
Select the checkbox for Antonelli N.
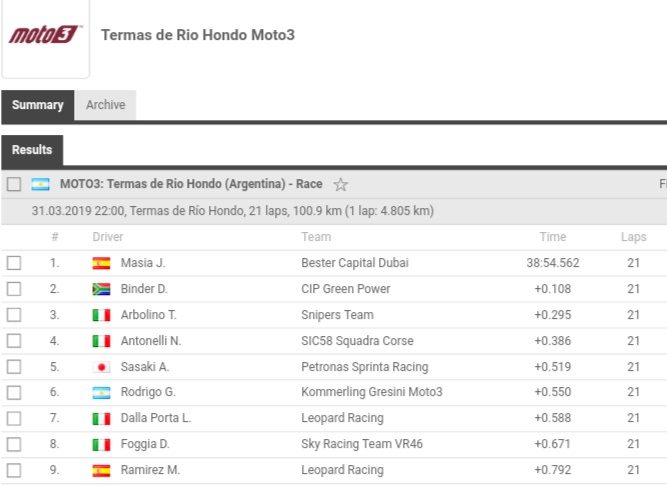[x=14, y=341]
